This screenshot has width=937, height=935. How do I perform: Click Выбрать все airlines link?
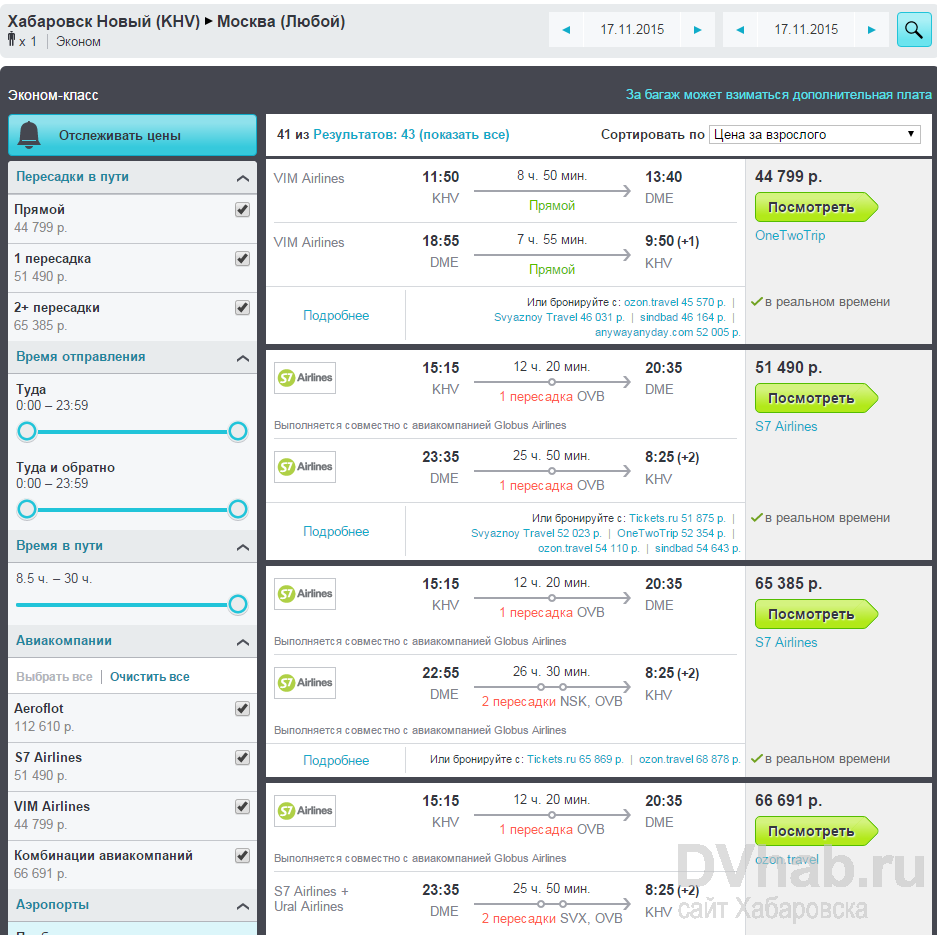click(54, 677)
